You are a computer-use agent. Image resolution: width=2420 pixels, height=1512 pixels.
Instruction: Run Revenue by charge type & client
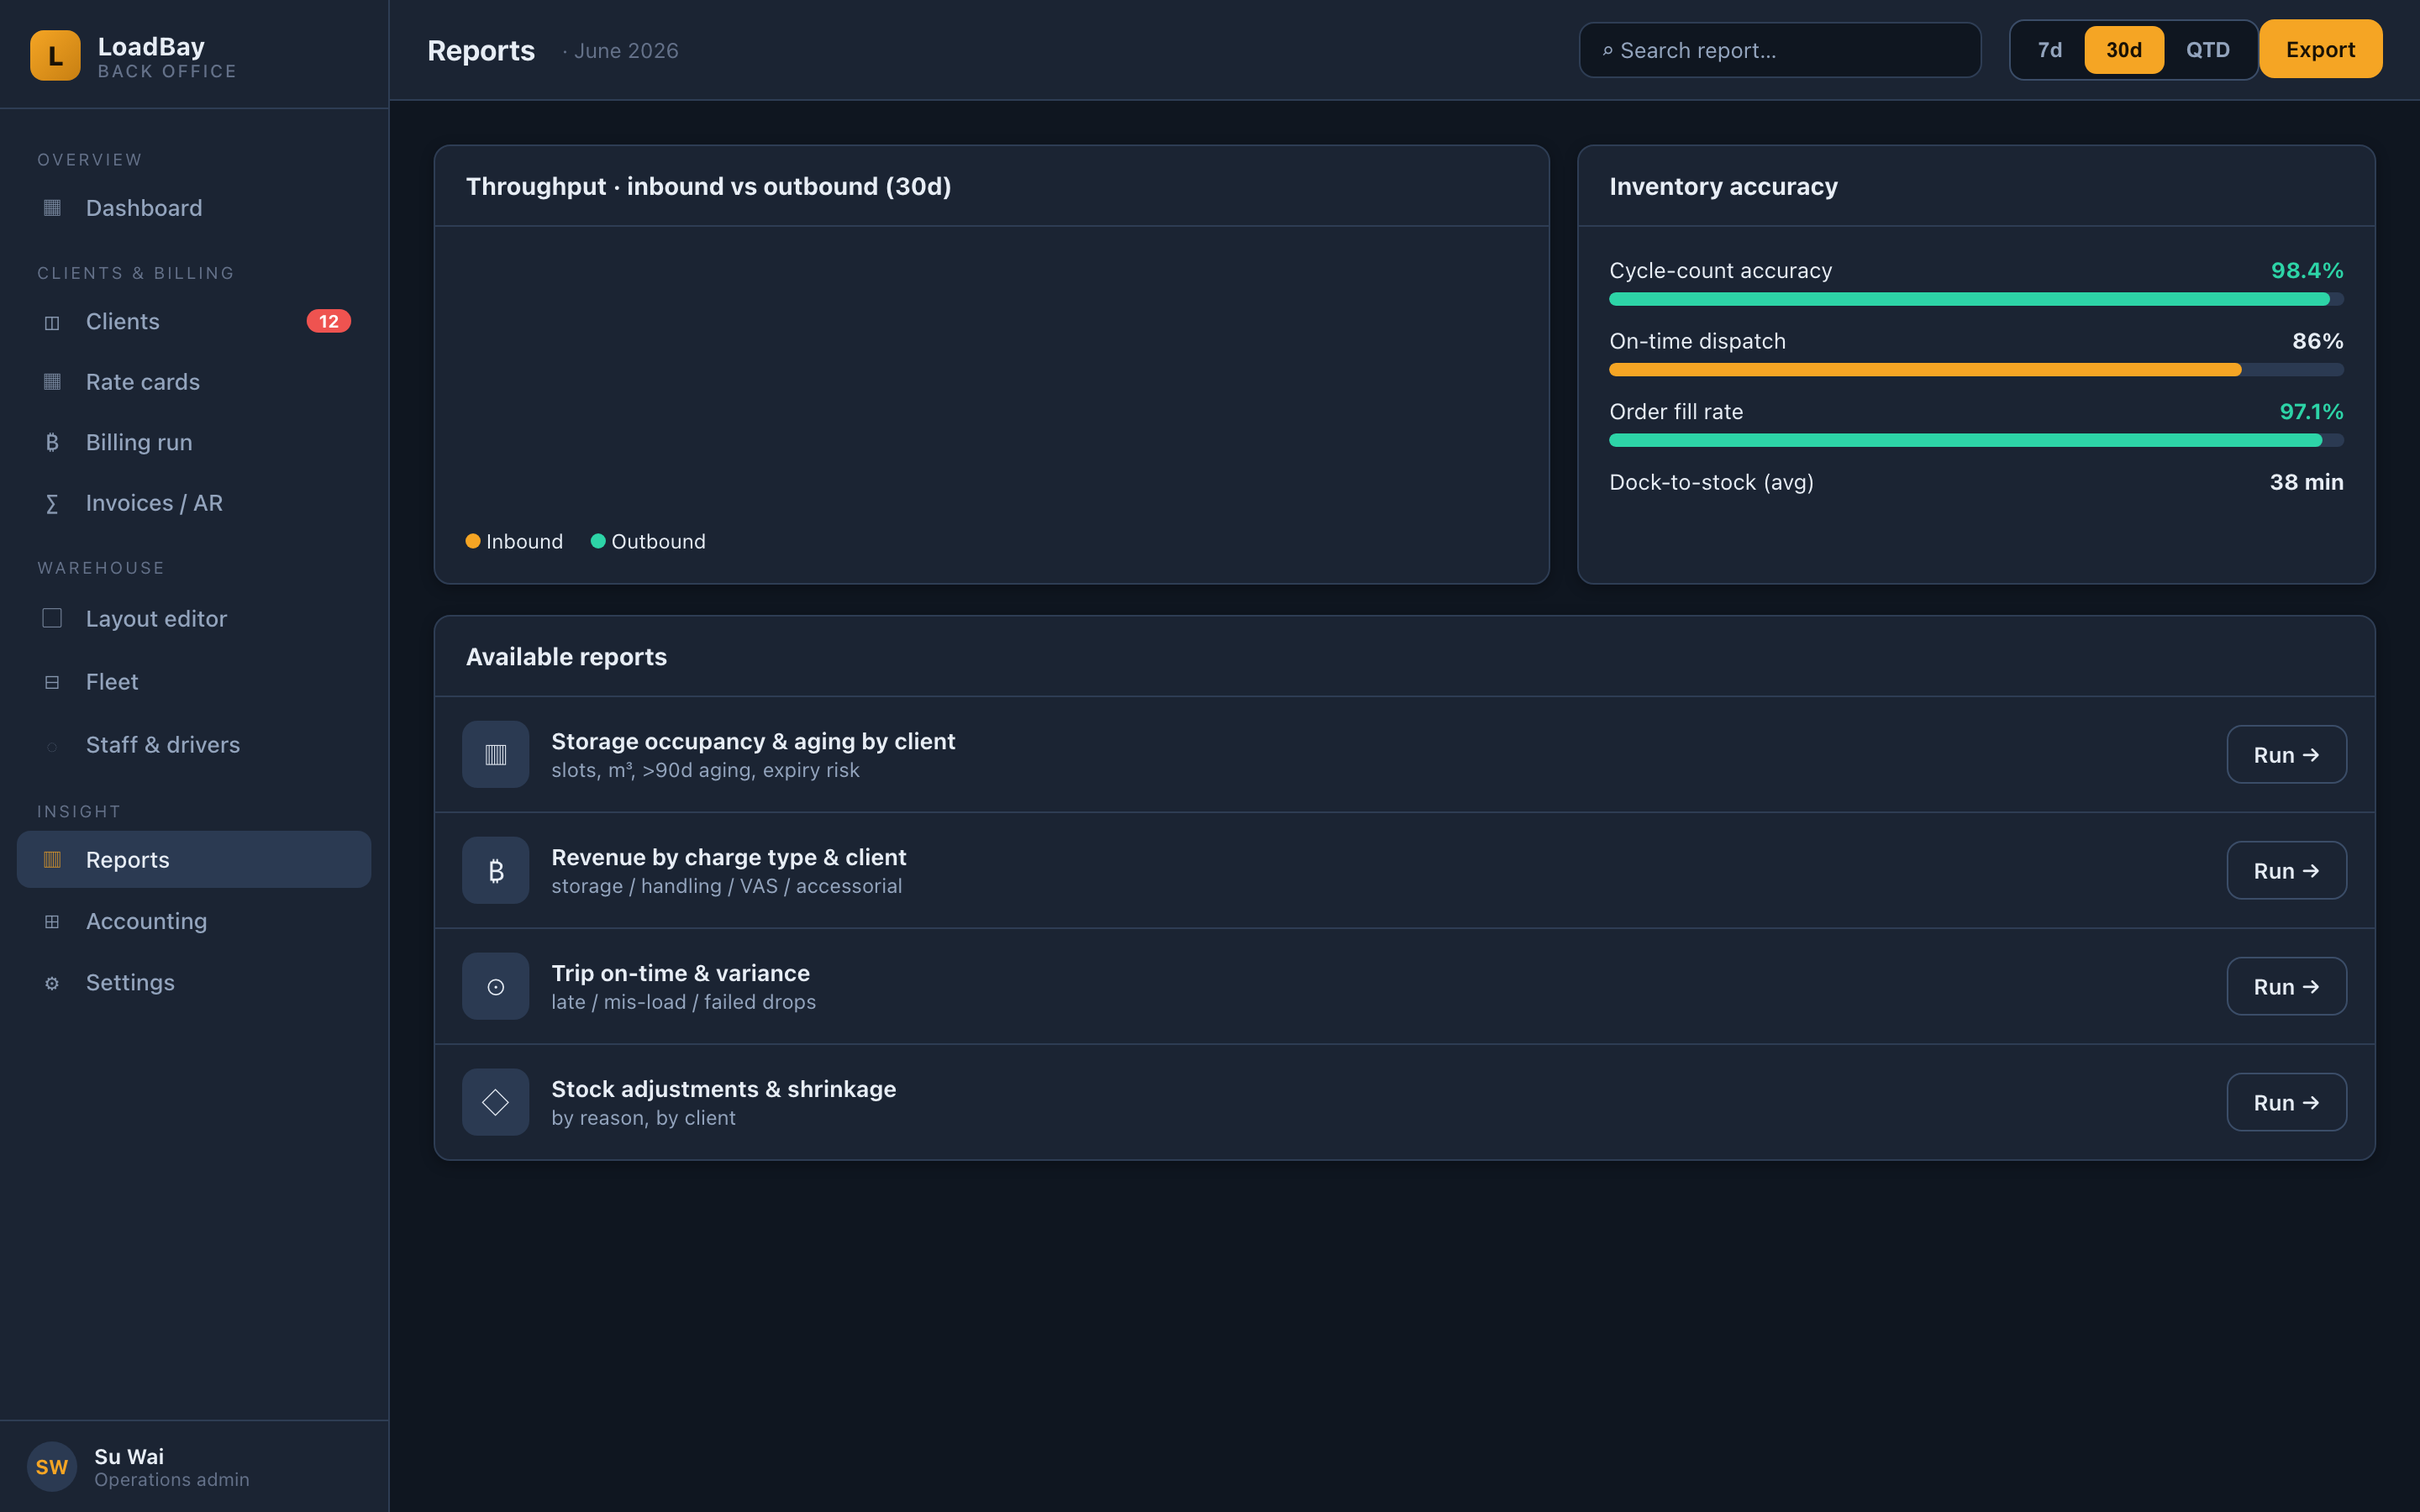[2286, 870]
